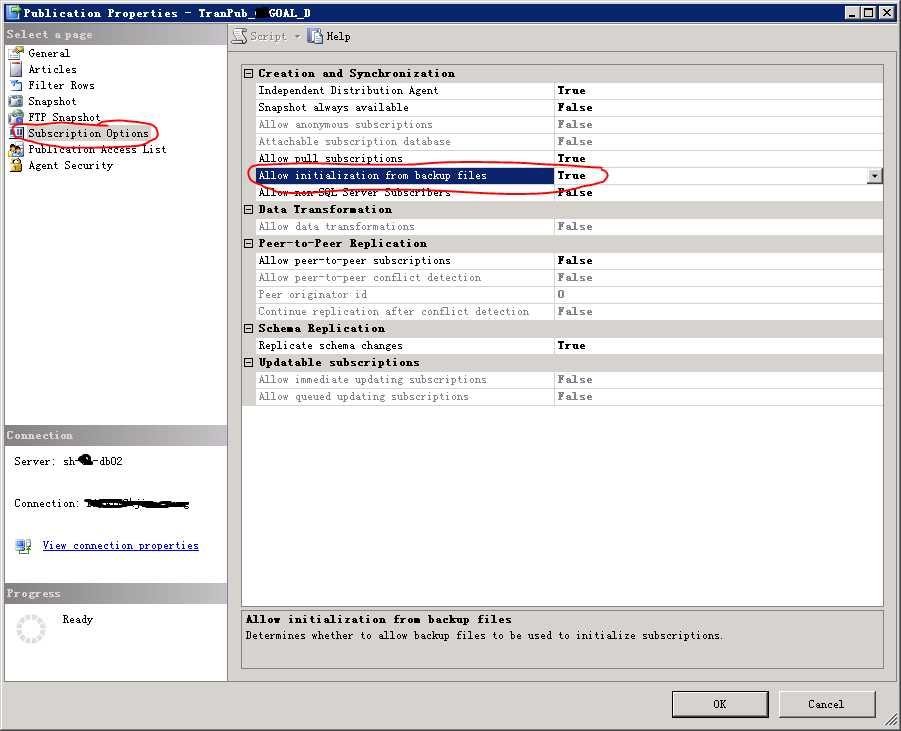The image size is (901, 731).
Task: Click the connection properties computer icon
Action: (x=24, y=546)
